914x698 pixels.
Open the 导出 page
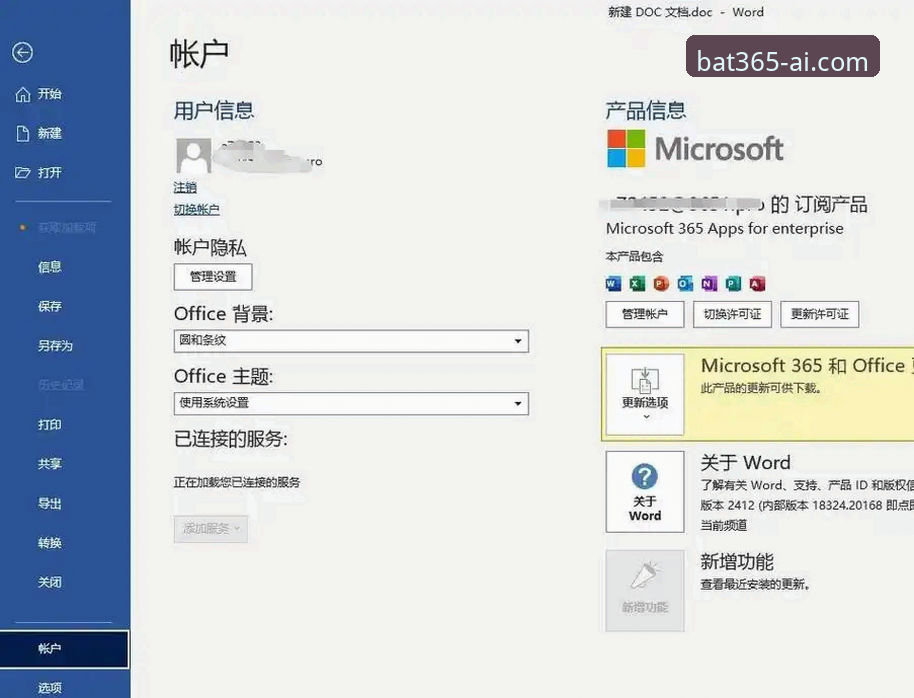[50, 503]
